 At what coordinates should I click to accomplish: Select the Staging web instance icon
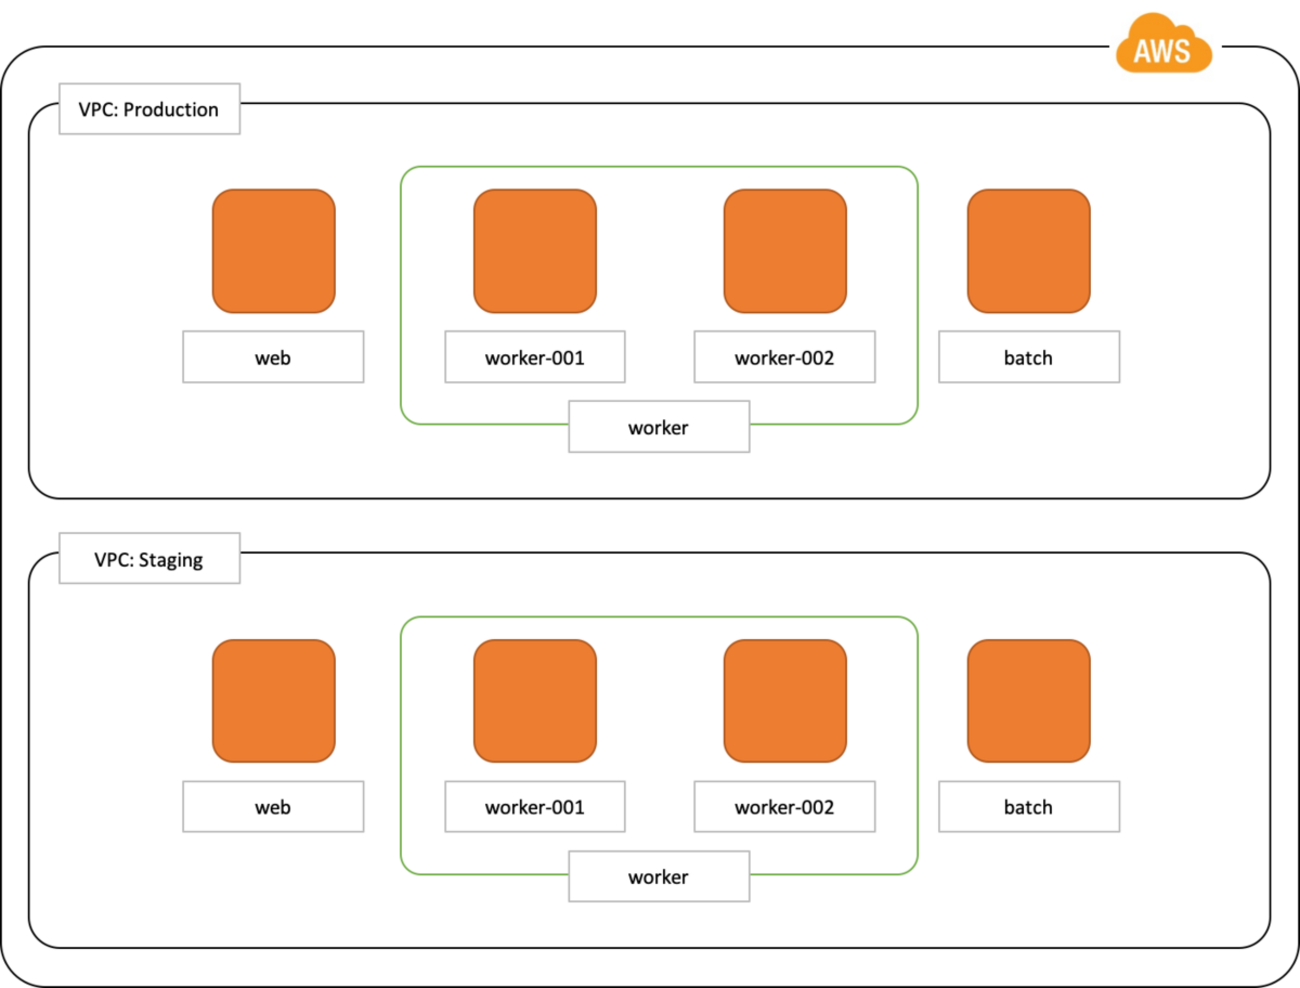click(274, 701)
